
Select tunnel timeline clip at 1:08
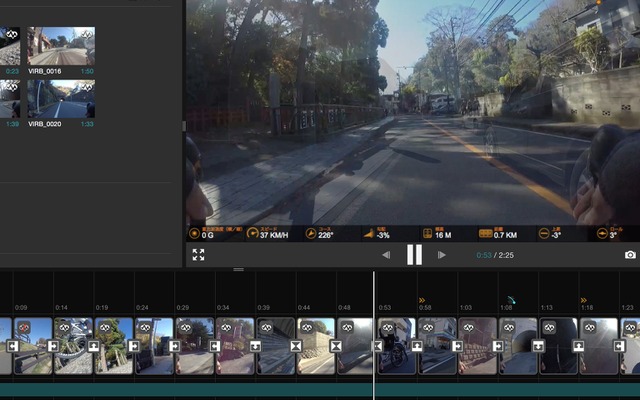pos(518,346)
